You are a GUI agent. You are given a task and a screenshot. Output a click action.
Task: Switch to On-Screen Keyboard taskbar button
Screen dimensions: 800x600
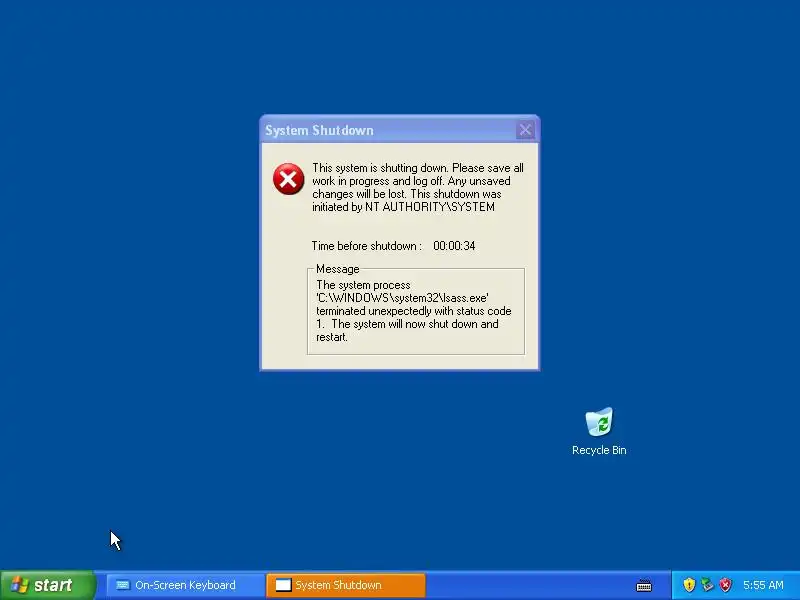(185, 585)
